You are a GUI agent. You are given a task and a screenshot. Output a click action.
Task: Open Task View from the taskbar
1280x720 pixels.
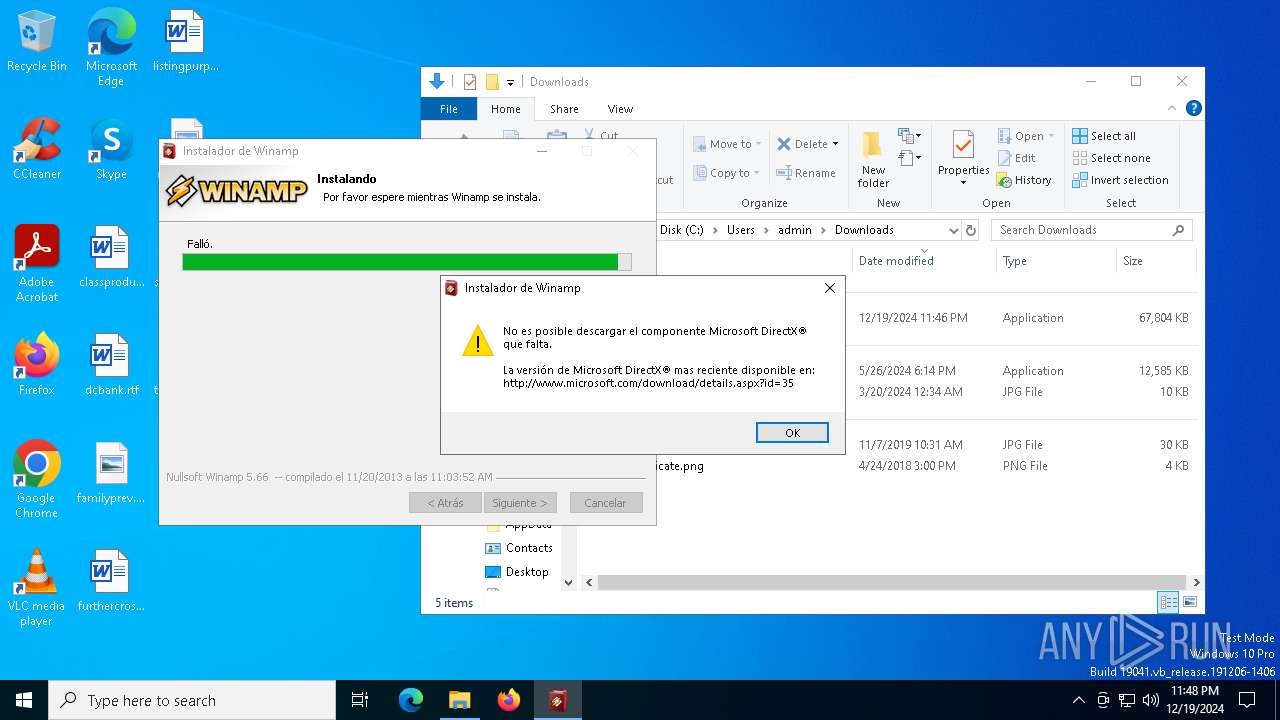coord(360,700)
